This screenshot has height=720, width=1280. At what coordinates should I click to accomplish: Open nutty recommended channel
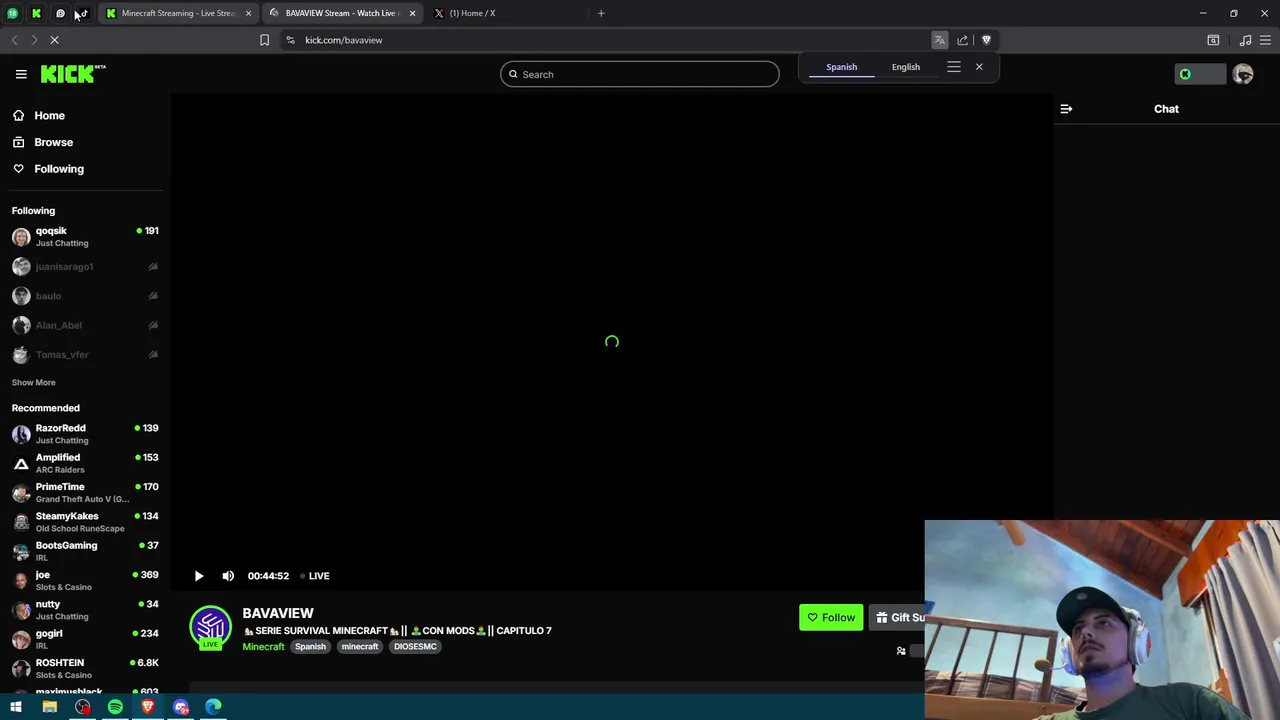click(x=85, y=610)
